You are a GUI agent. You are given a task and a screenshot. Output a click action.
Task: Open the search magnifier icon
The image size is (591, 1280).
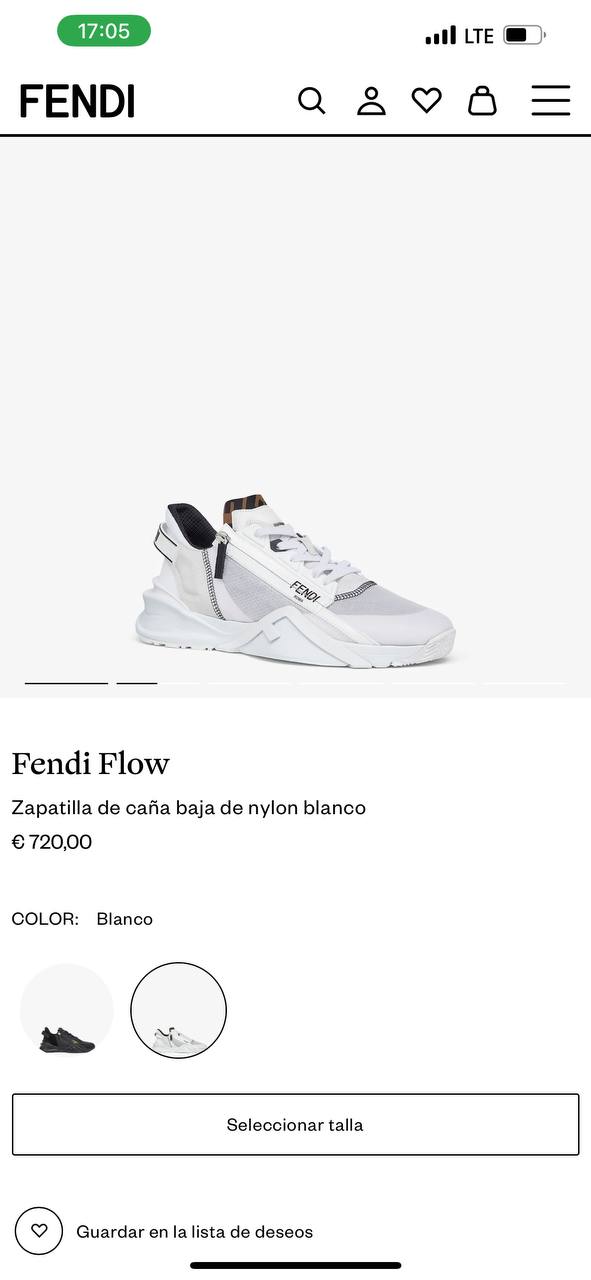[312, 101]
